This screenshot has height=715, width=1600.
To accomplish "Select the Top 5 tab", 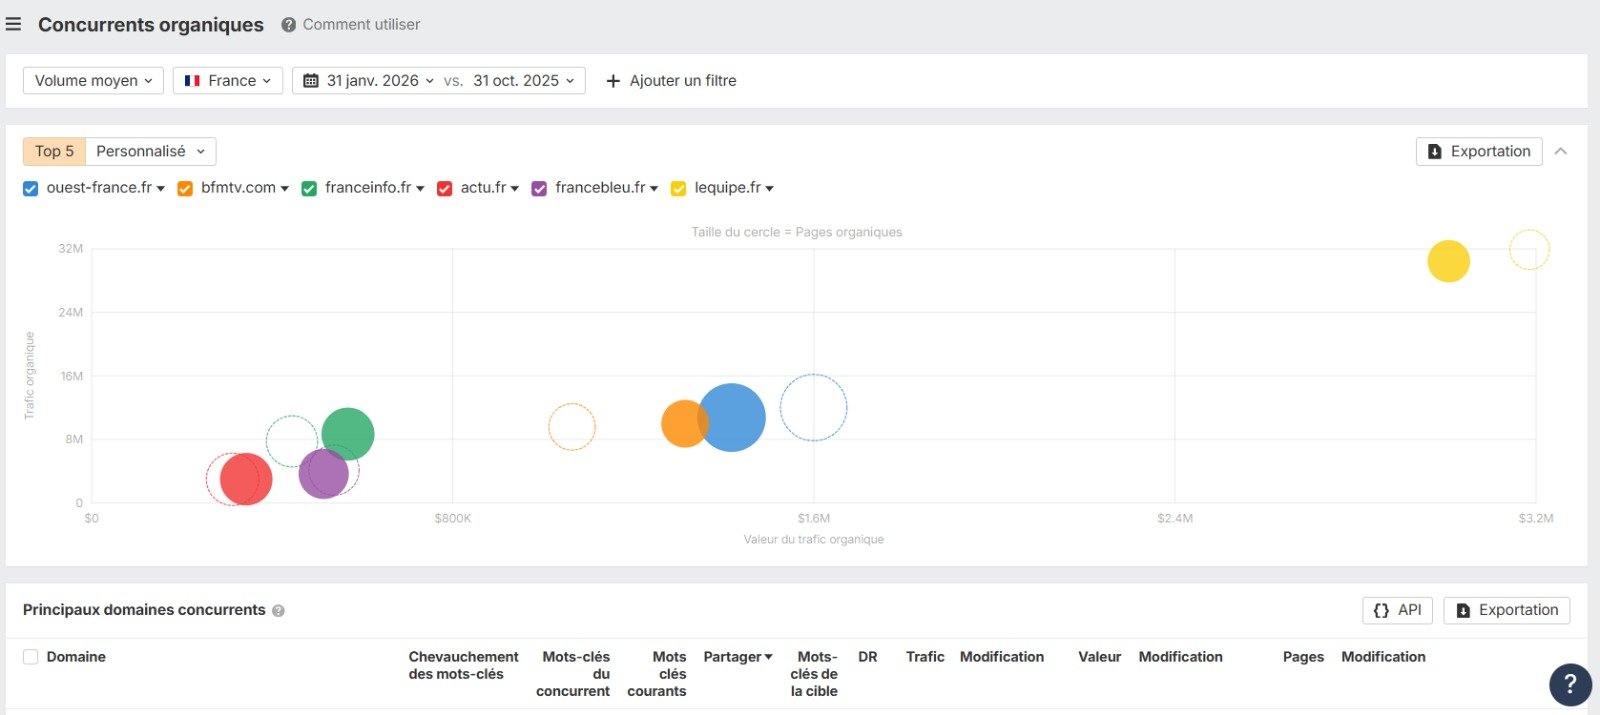I will tap(54, 151).
